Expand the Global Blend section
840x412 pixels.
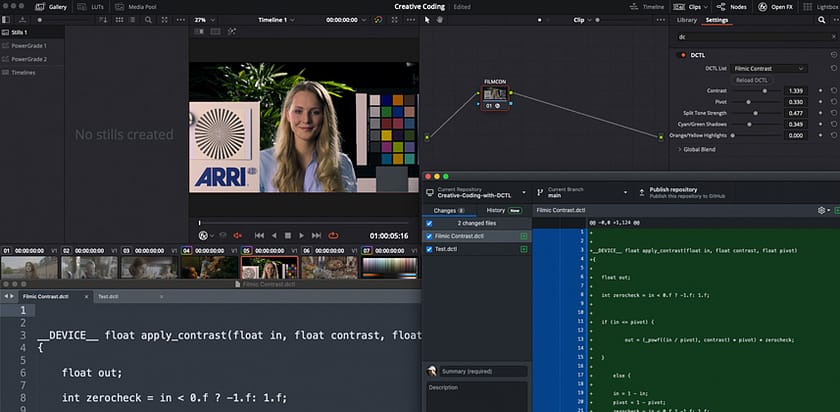pos(697,149)
